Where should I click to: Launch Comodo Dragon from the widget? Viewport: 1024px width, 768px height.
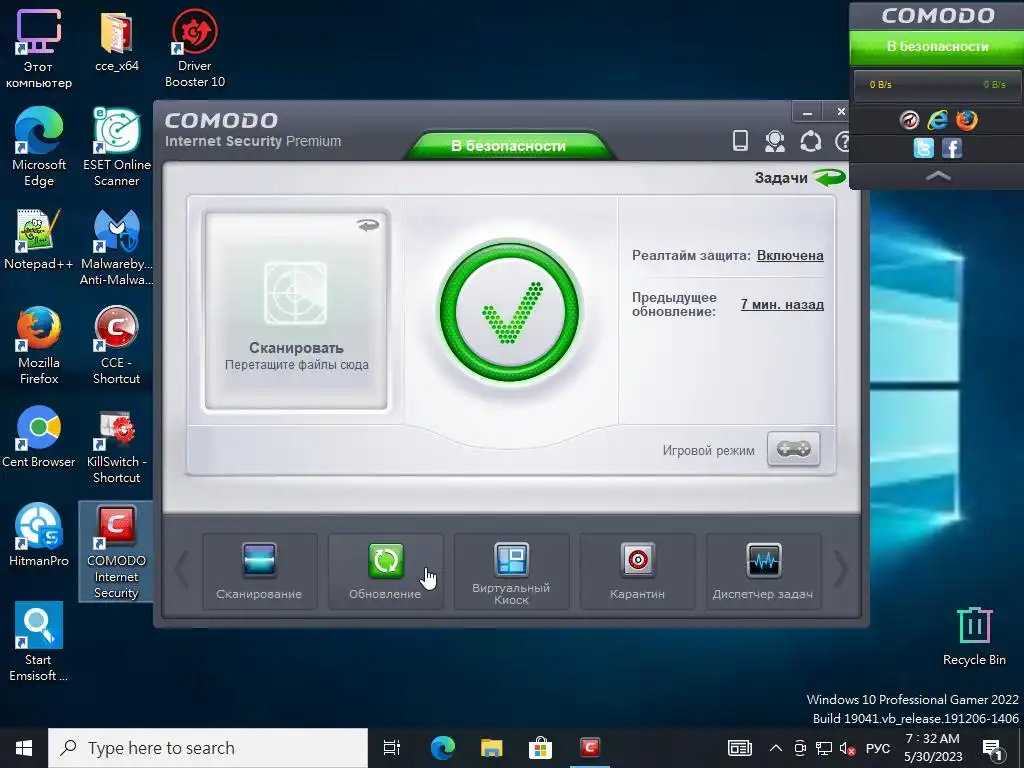[909, 120]
